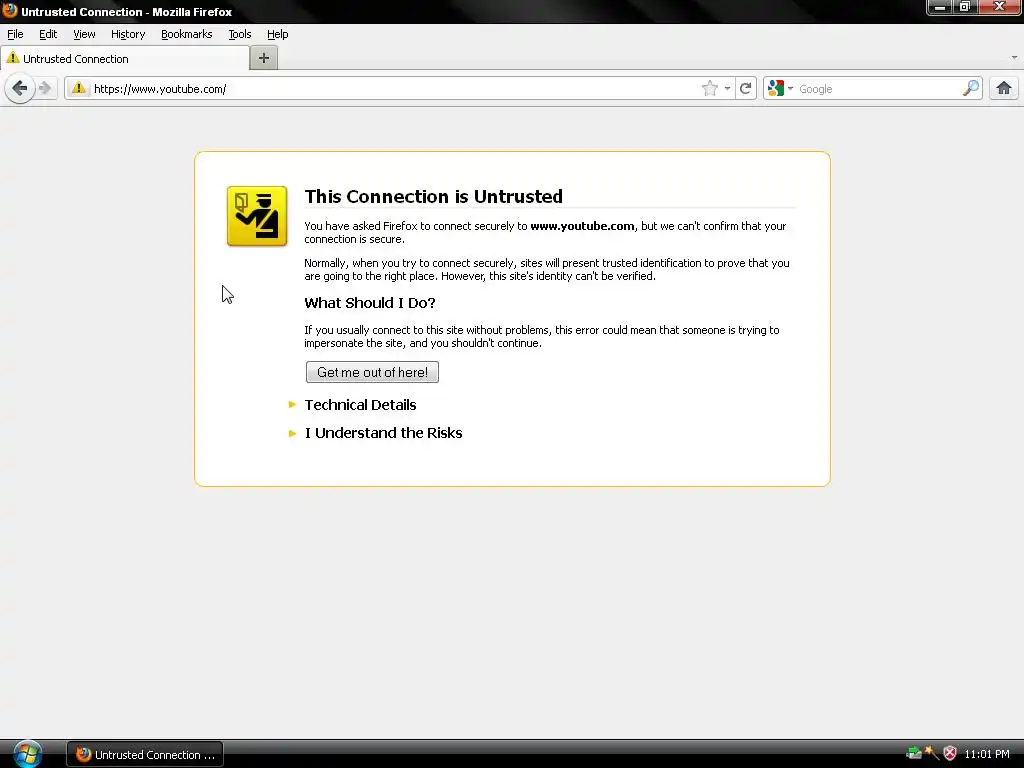Open the Bookmarks menu
Viewport: 1024px width, 768px height.
pos(186,34)
